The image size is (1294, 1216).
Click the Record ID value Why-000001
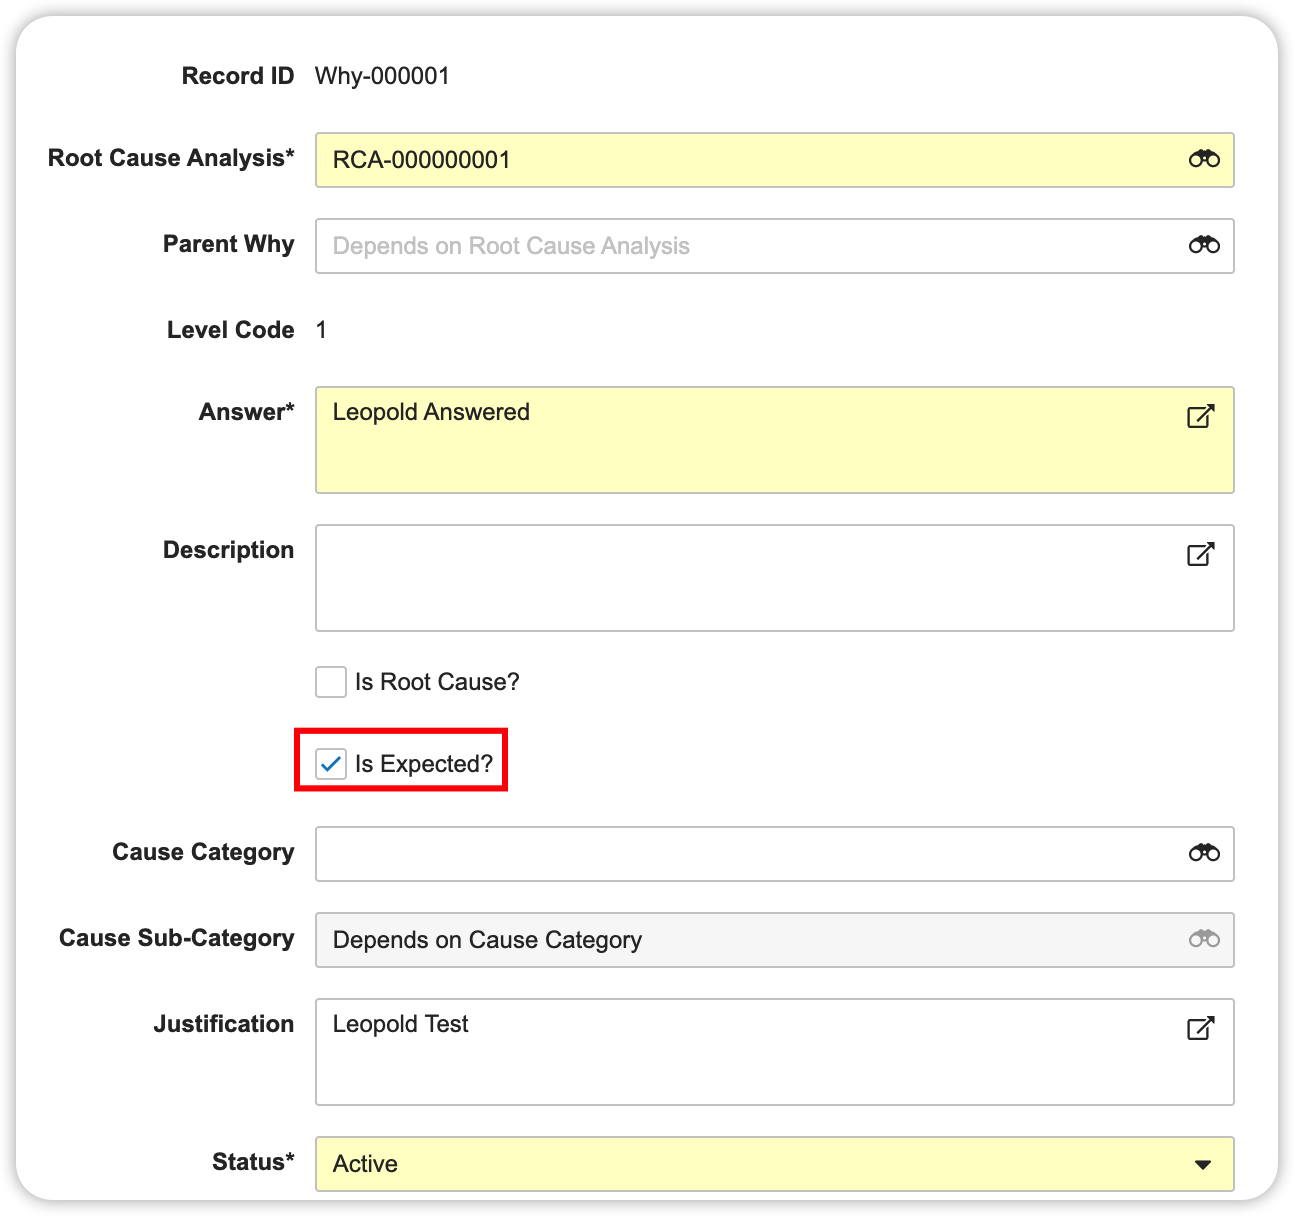[382, 76]
